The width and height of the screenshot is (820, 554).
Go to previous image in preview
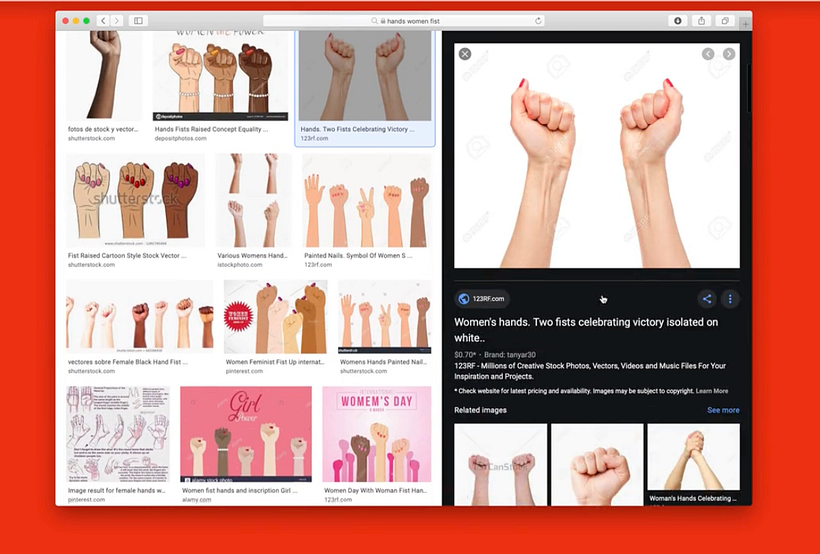coord(708,54)
